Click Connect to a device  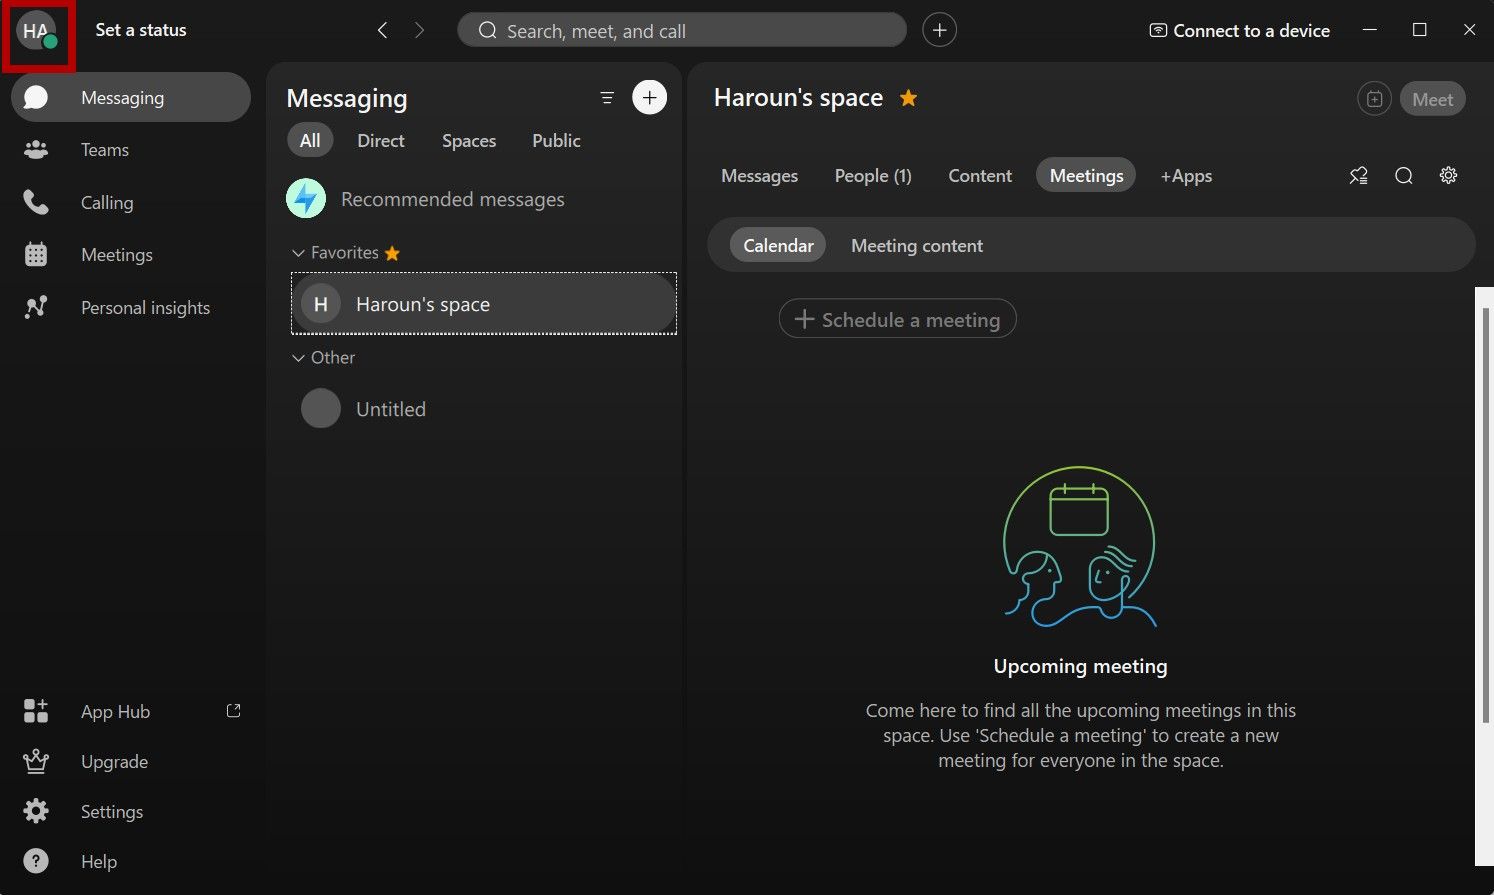(x=1239, y=31)
